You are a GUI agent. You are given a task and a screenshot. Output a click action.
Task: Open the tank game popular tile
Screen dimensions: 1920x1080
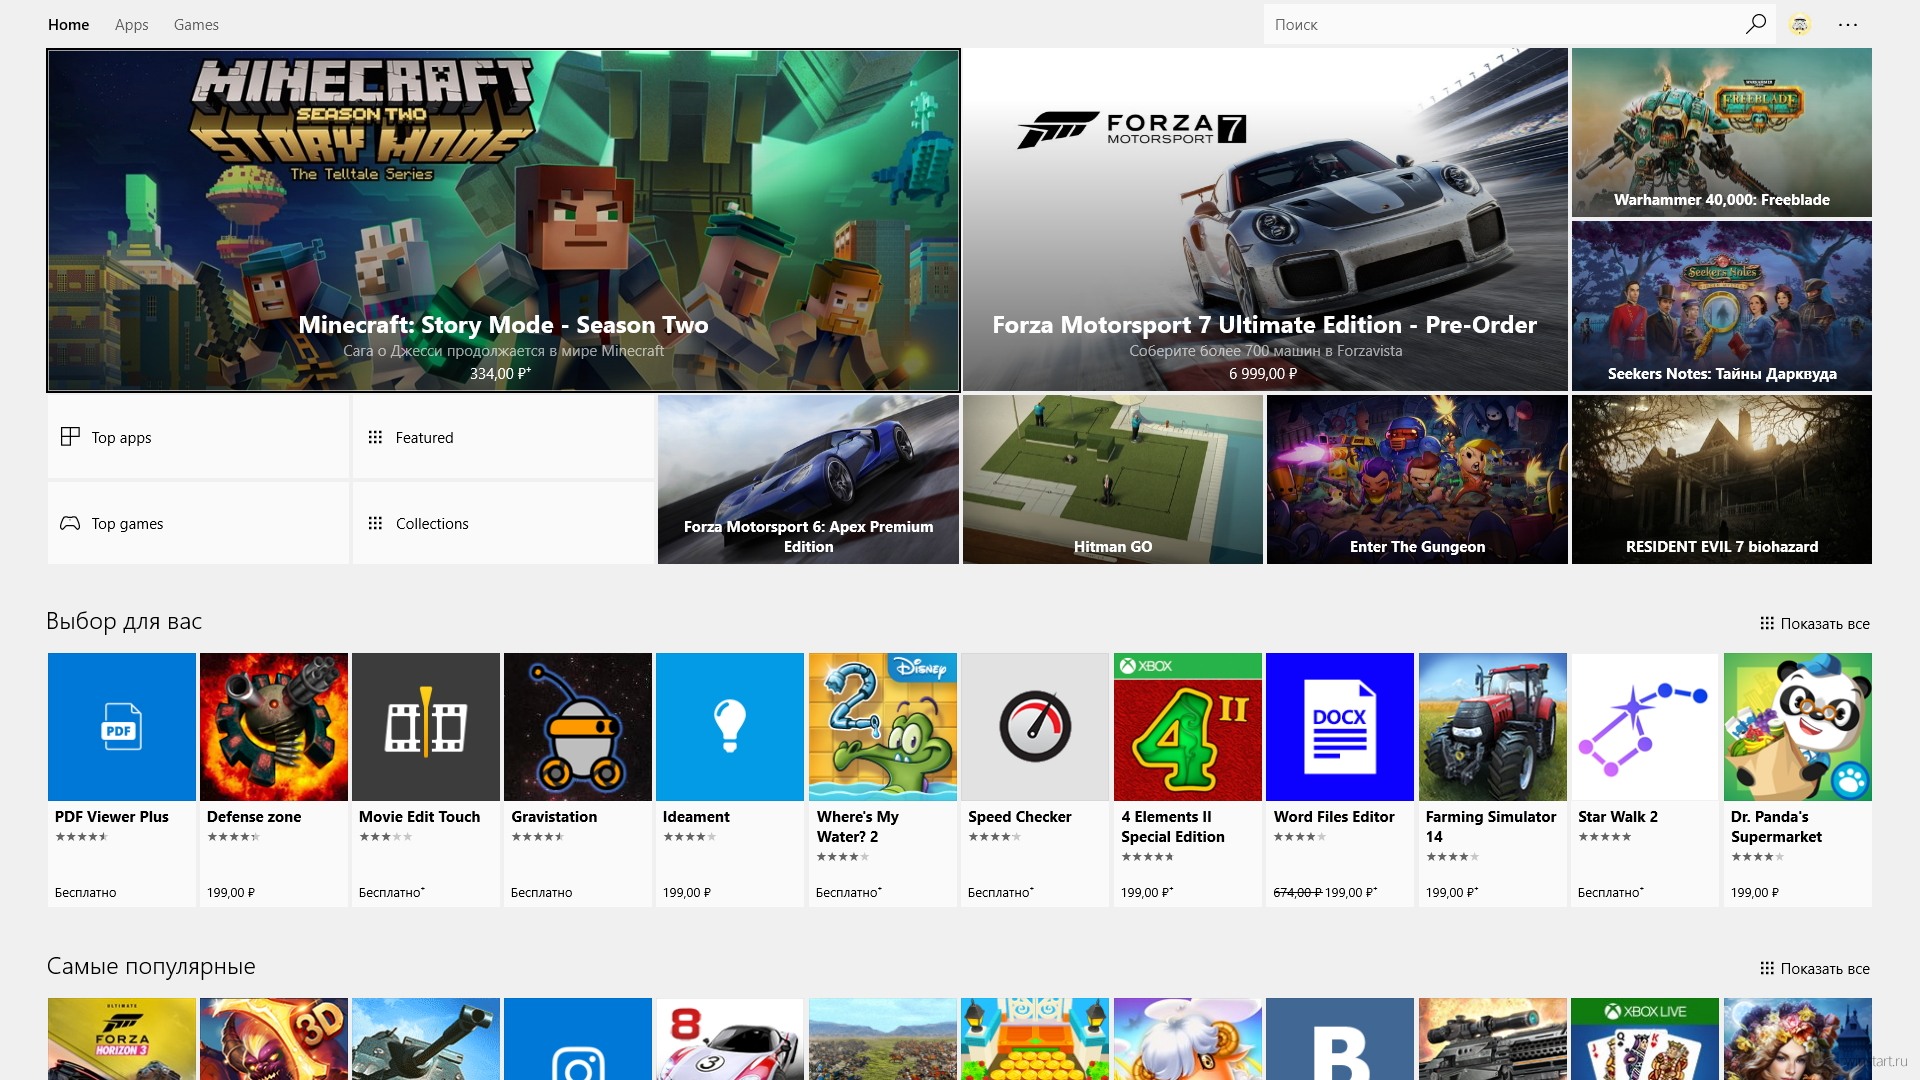(426, 1039)
